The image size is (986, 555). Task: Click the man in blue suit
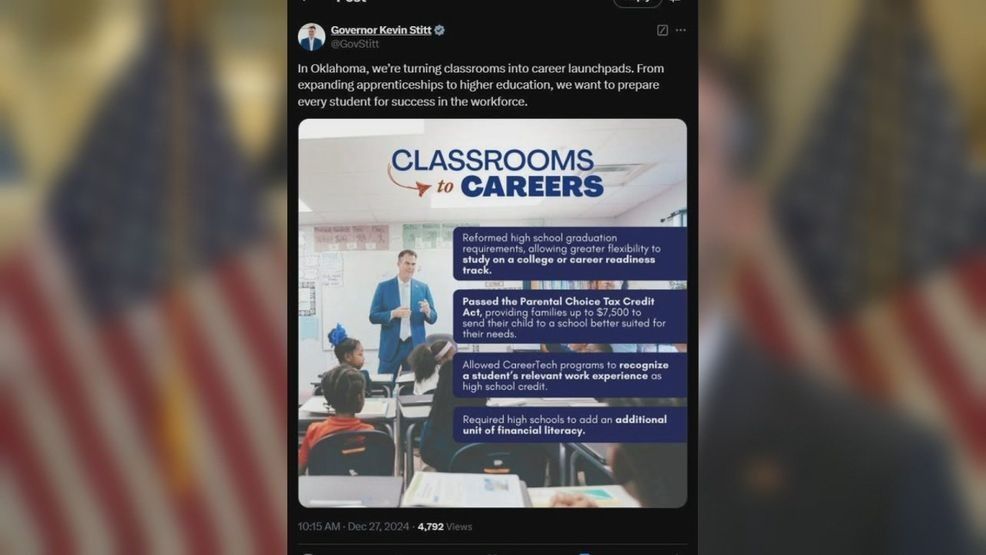pos(402,312)
